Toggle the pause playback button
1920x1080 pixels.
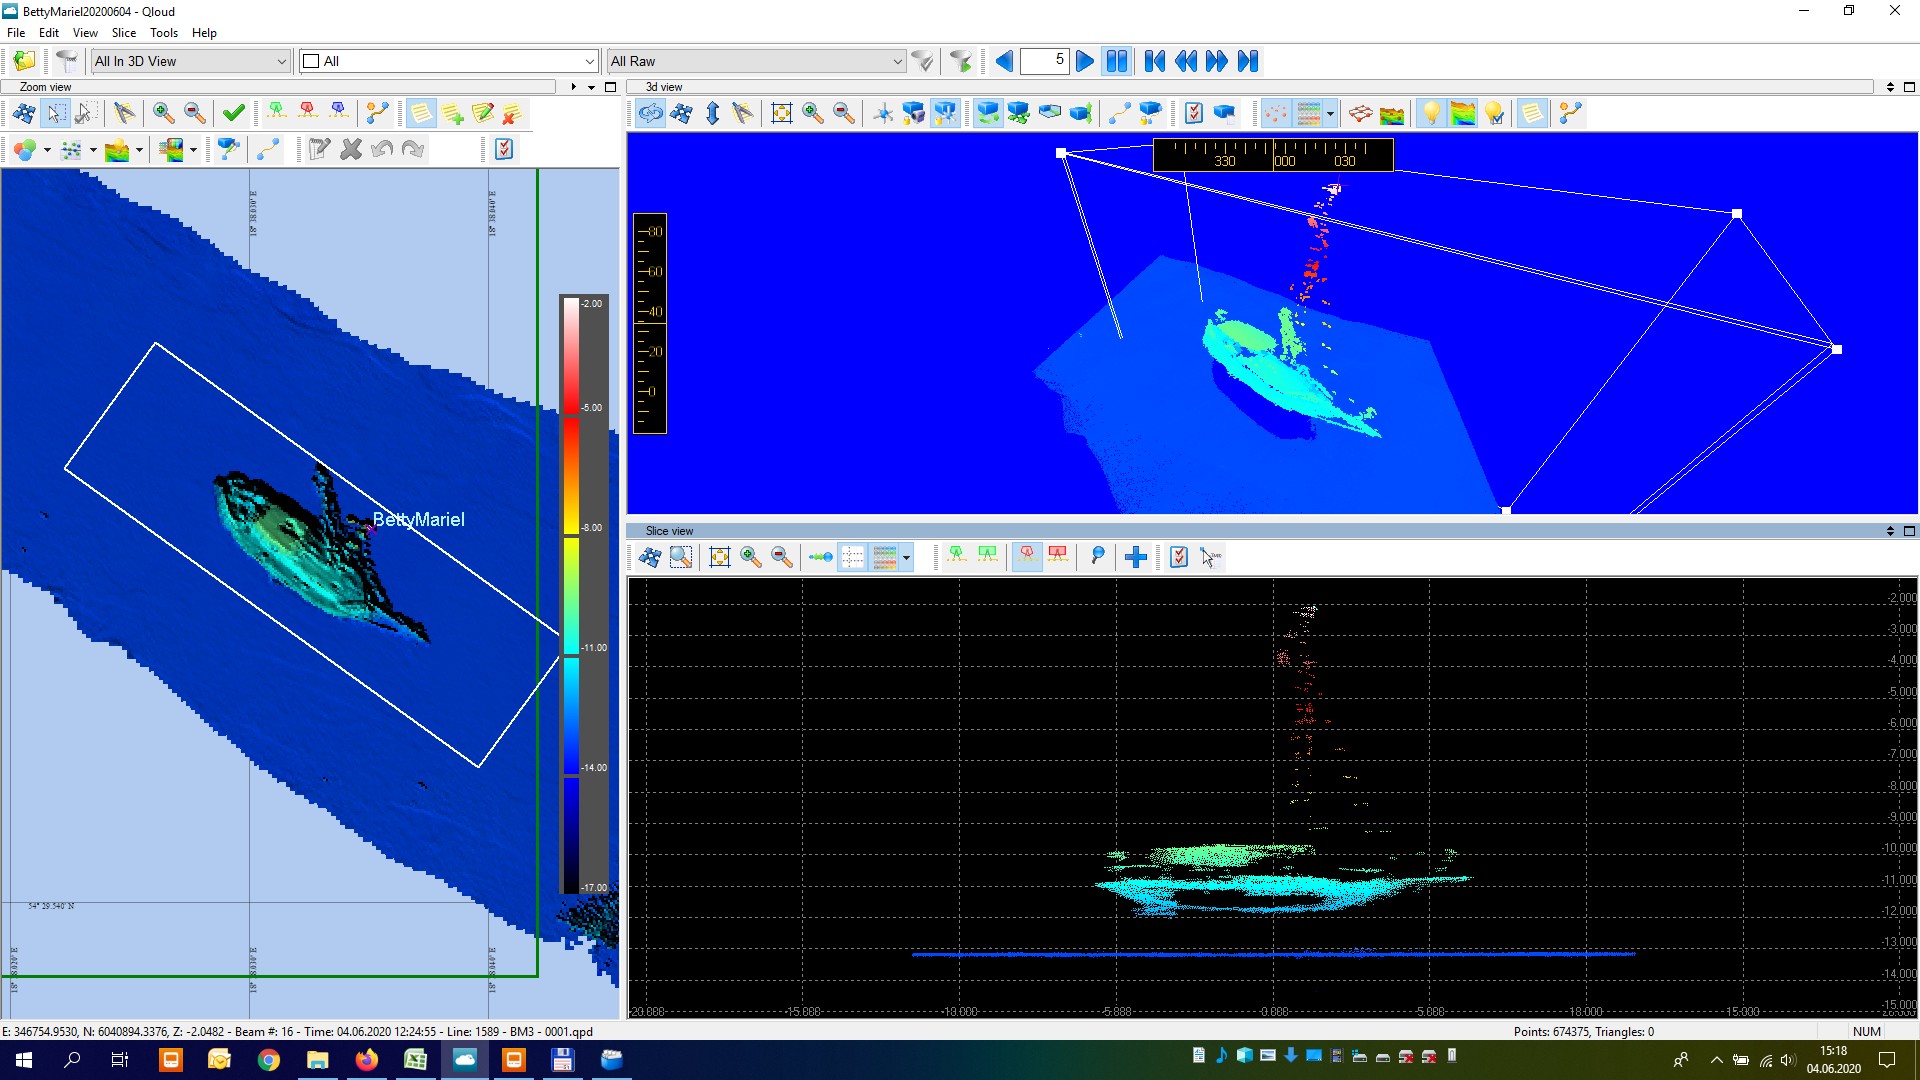pos(1116,61)
